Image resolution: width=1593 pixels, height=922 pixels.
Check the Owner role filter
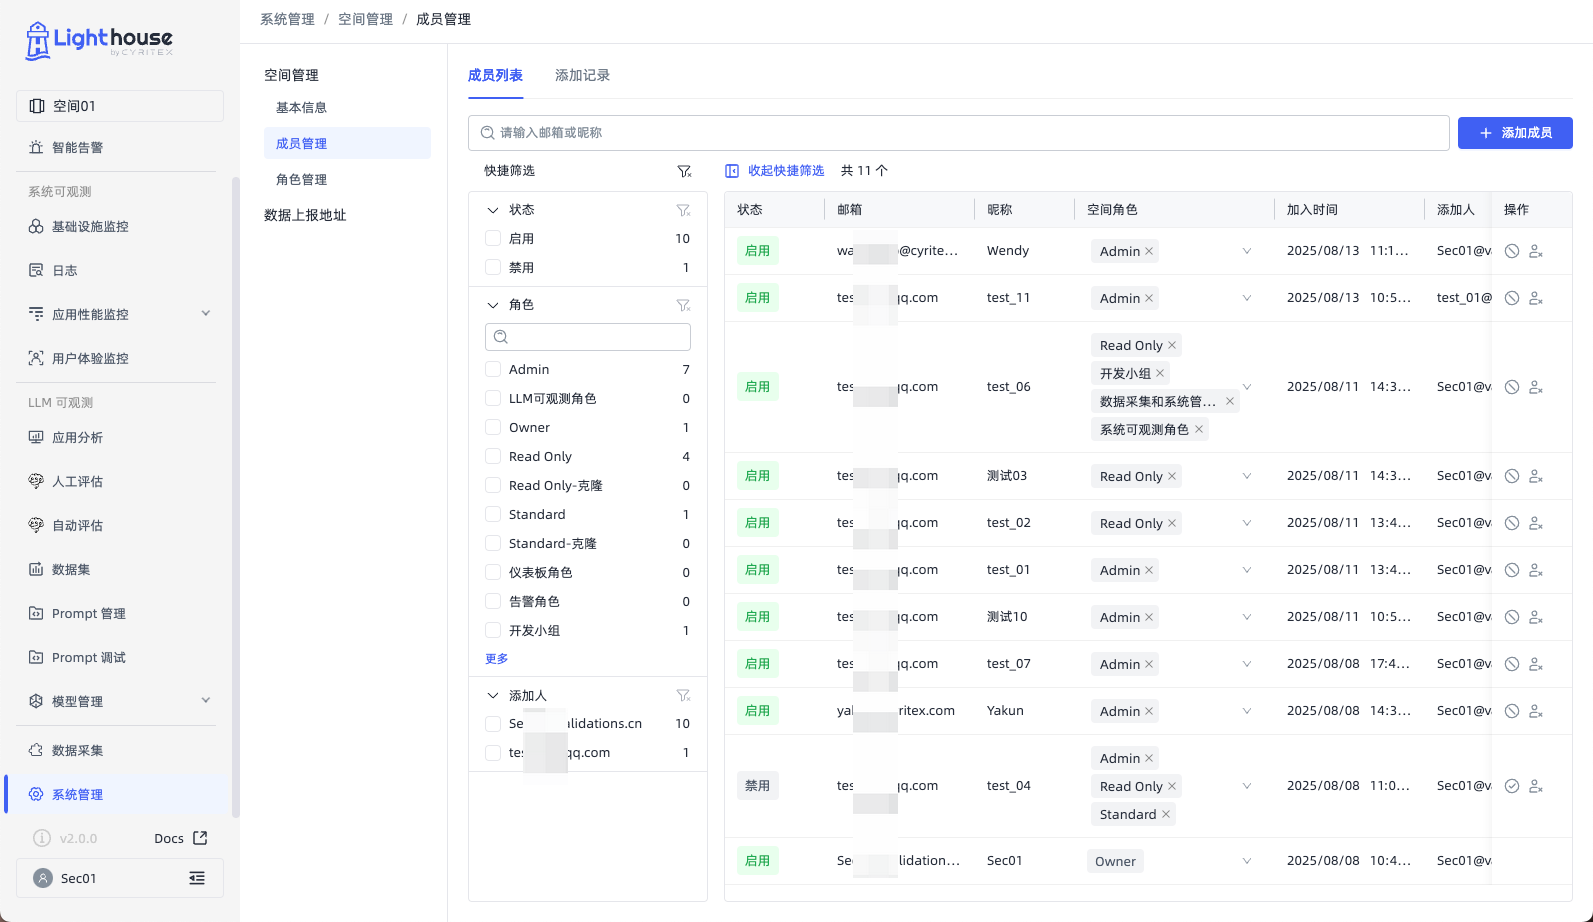493,427
